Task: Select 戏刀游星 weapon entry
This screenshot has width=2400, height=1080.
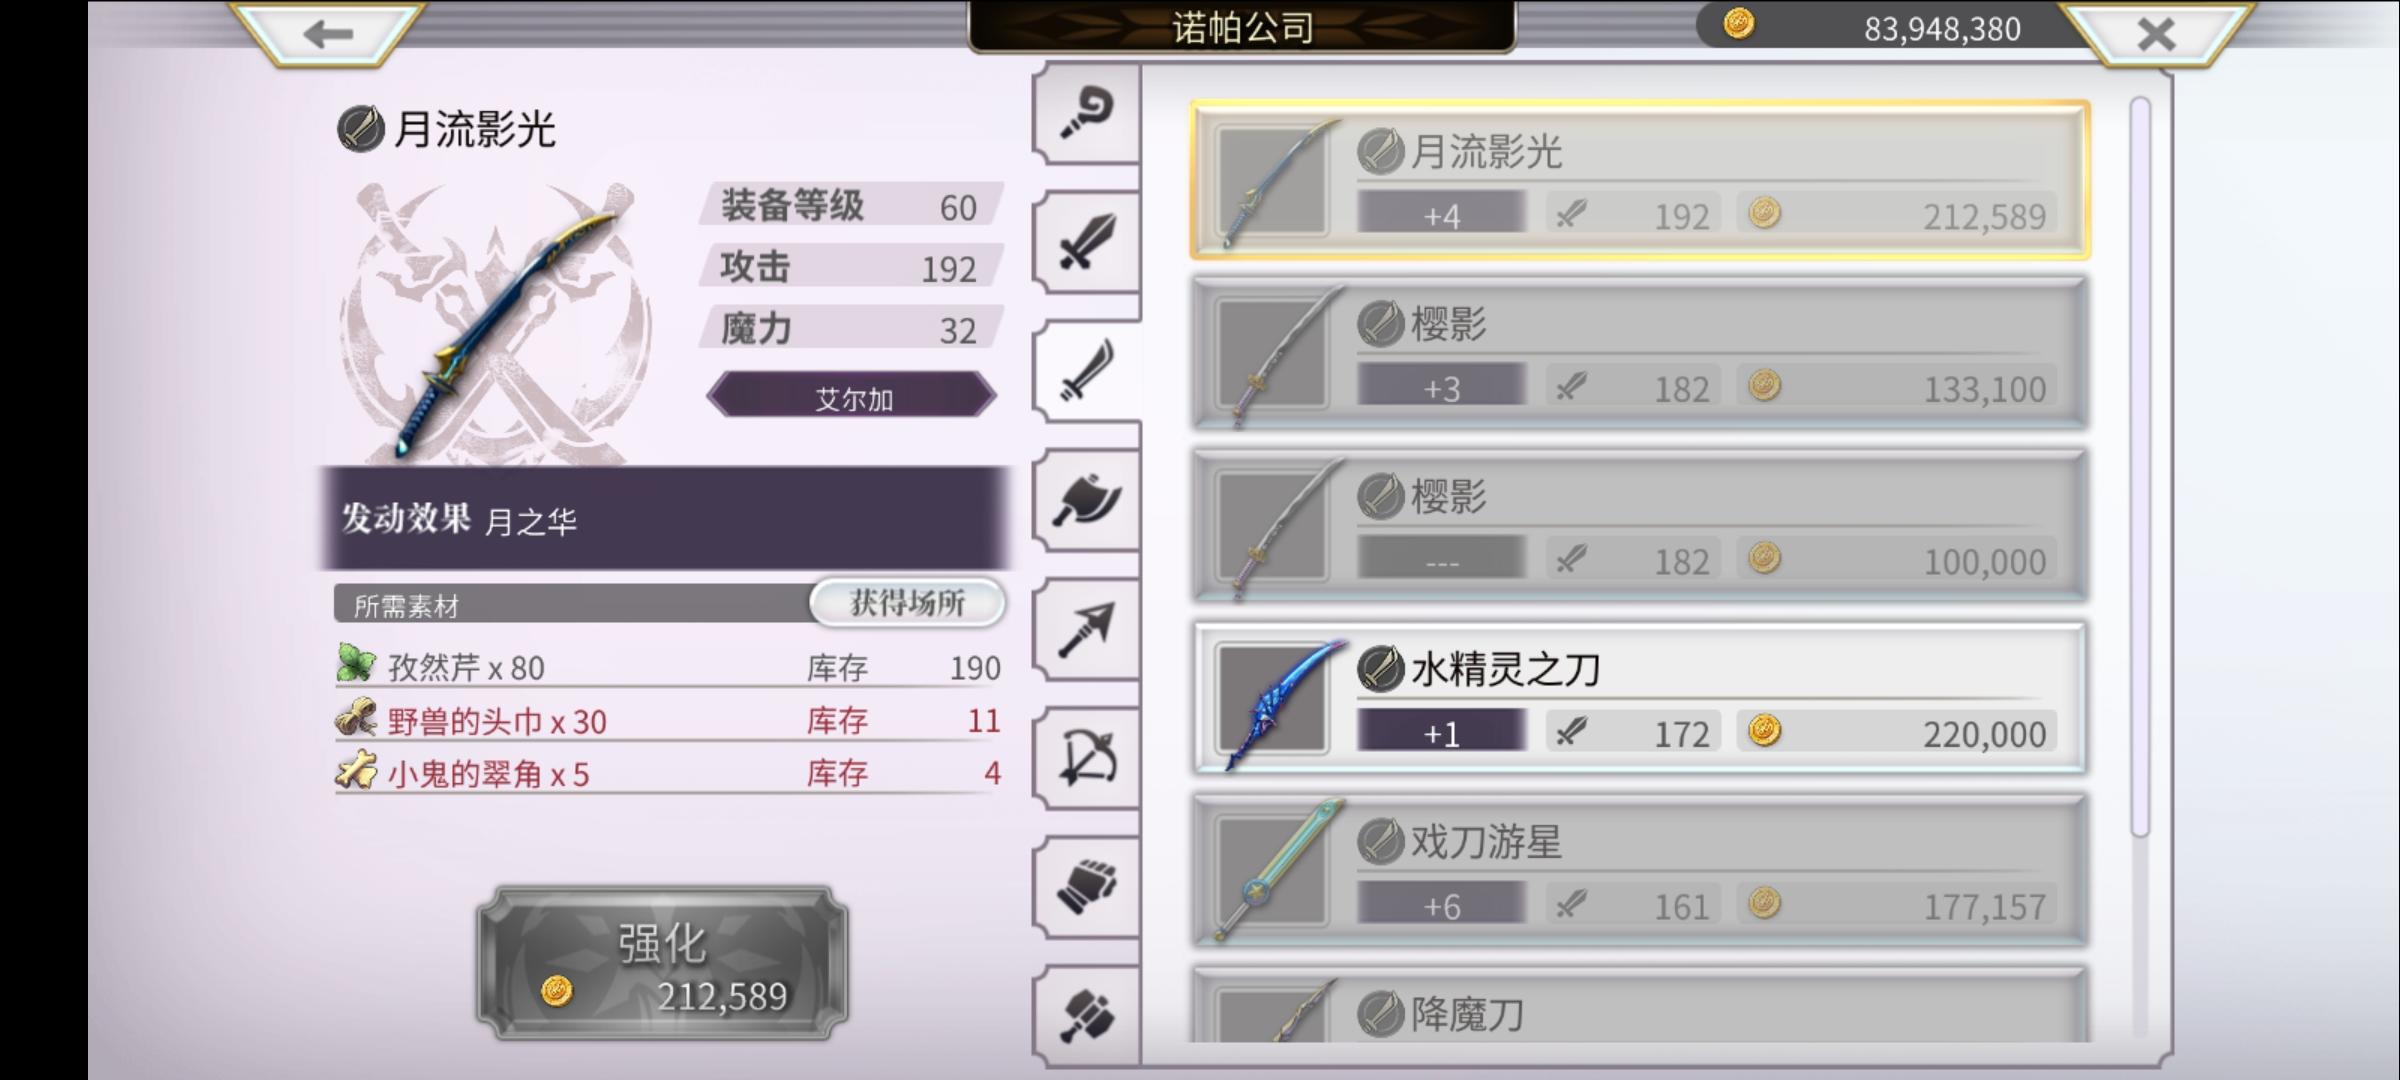Action: (x=1639, y=871)
